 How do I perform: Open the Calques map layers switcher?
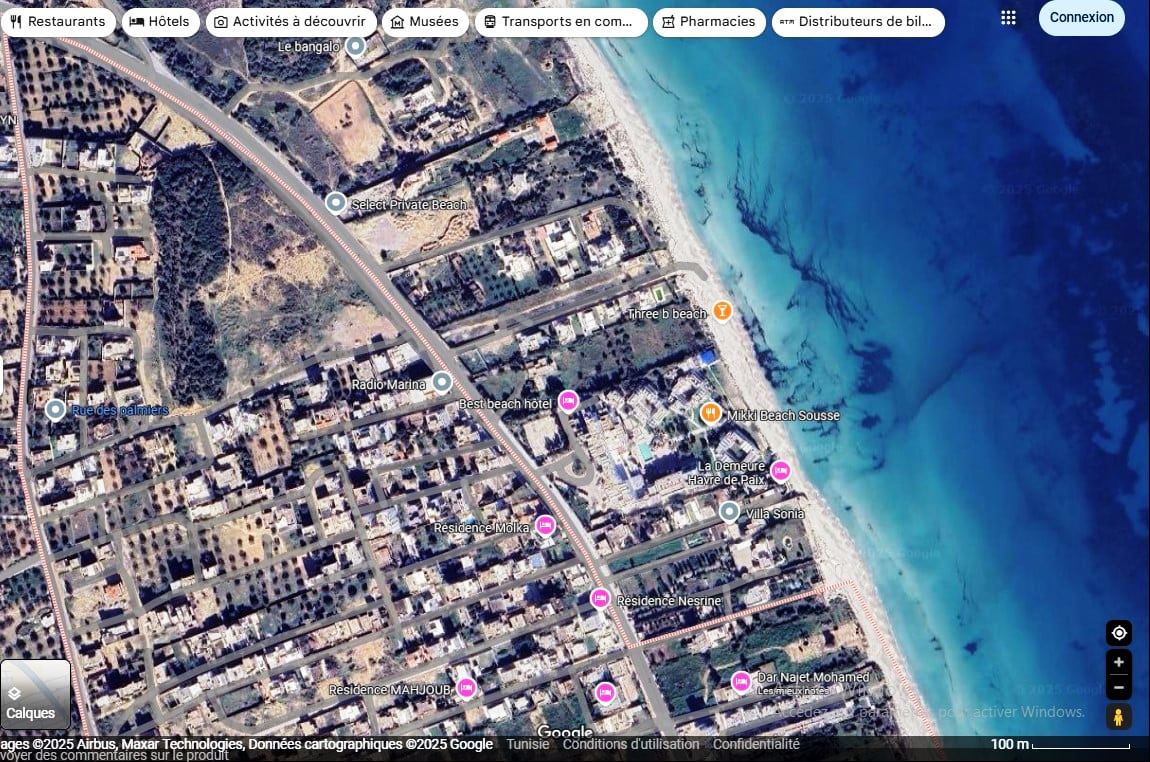coord(34,695)
